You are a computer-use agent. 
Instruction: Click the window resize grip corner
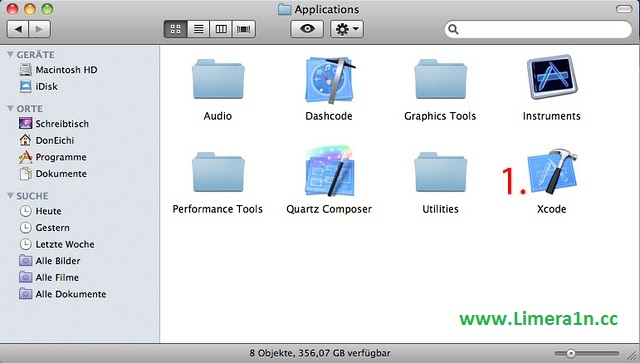pos(632,355)
